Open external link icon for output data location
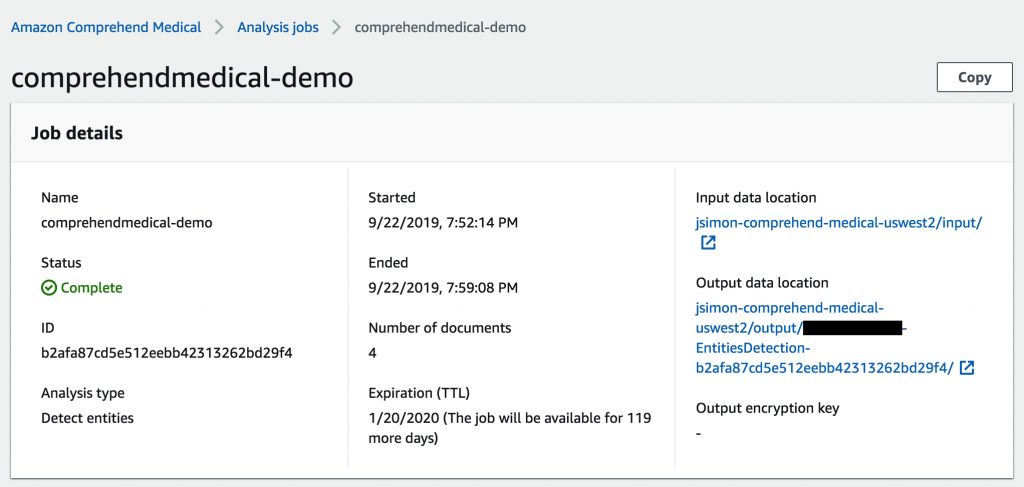The image size is (1024, 487). (x=967, y=368)
